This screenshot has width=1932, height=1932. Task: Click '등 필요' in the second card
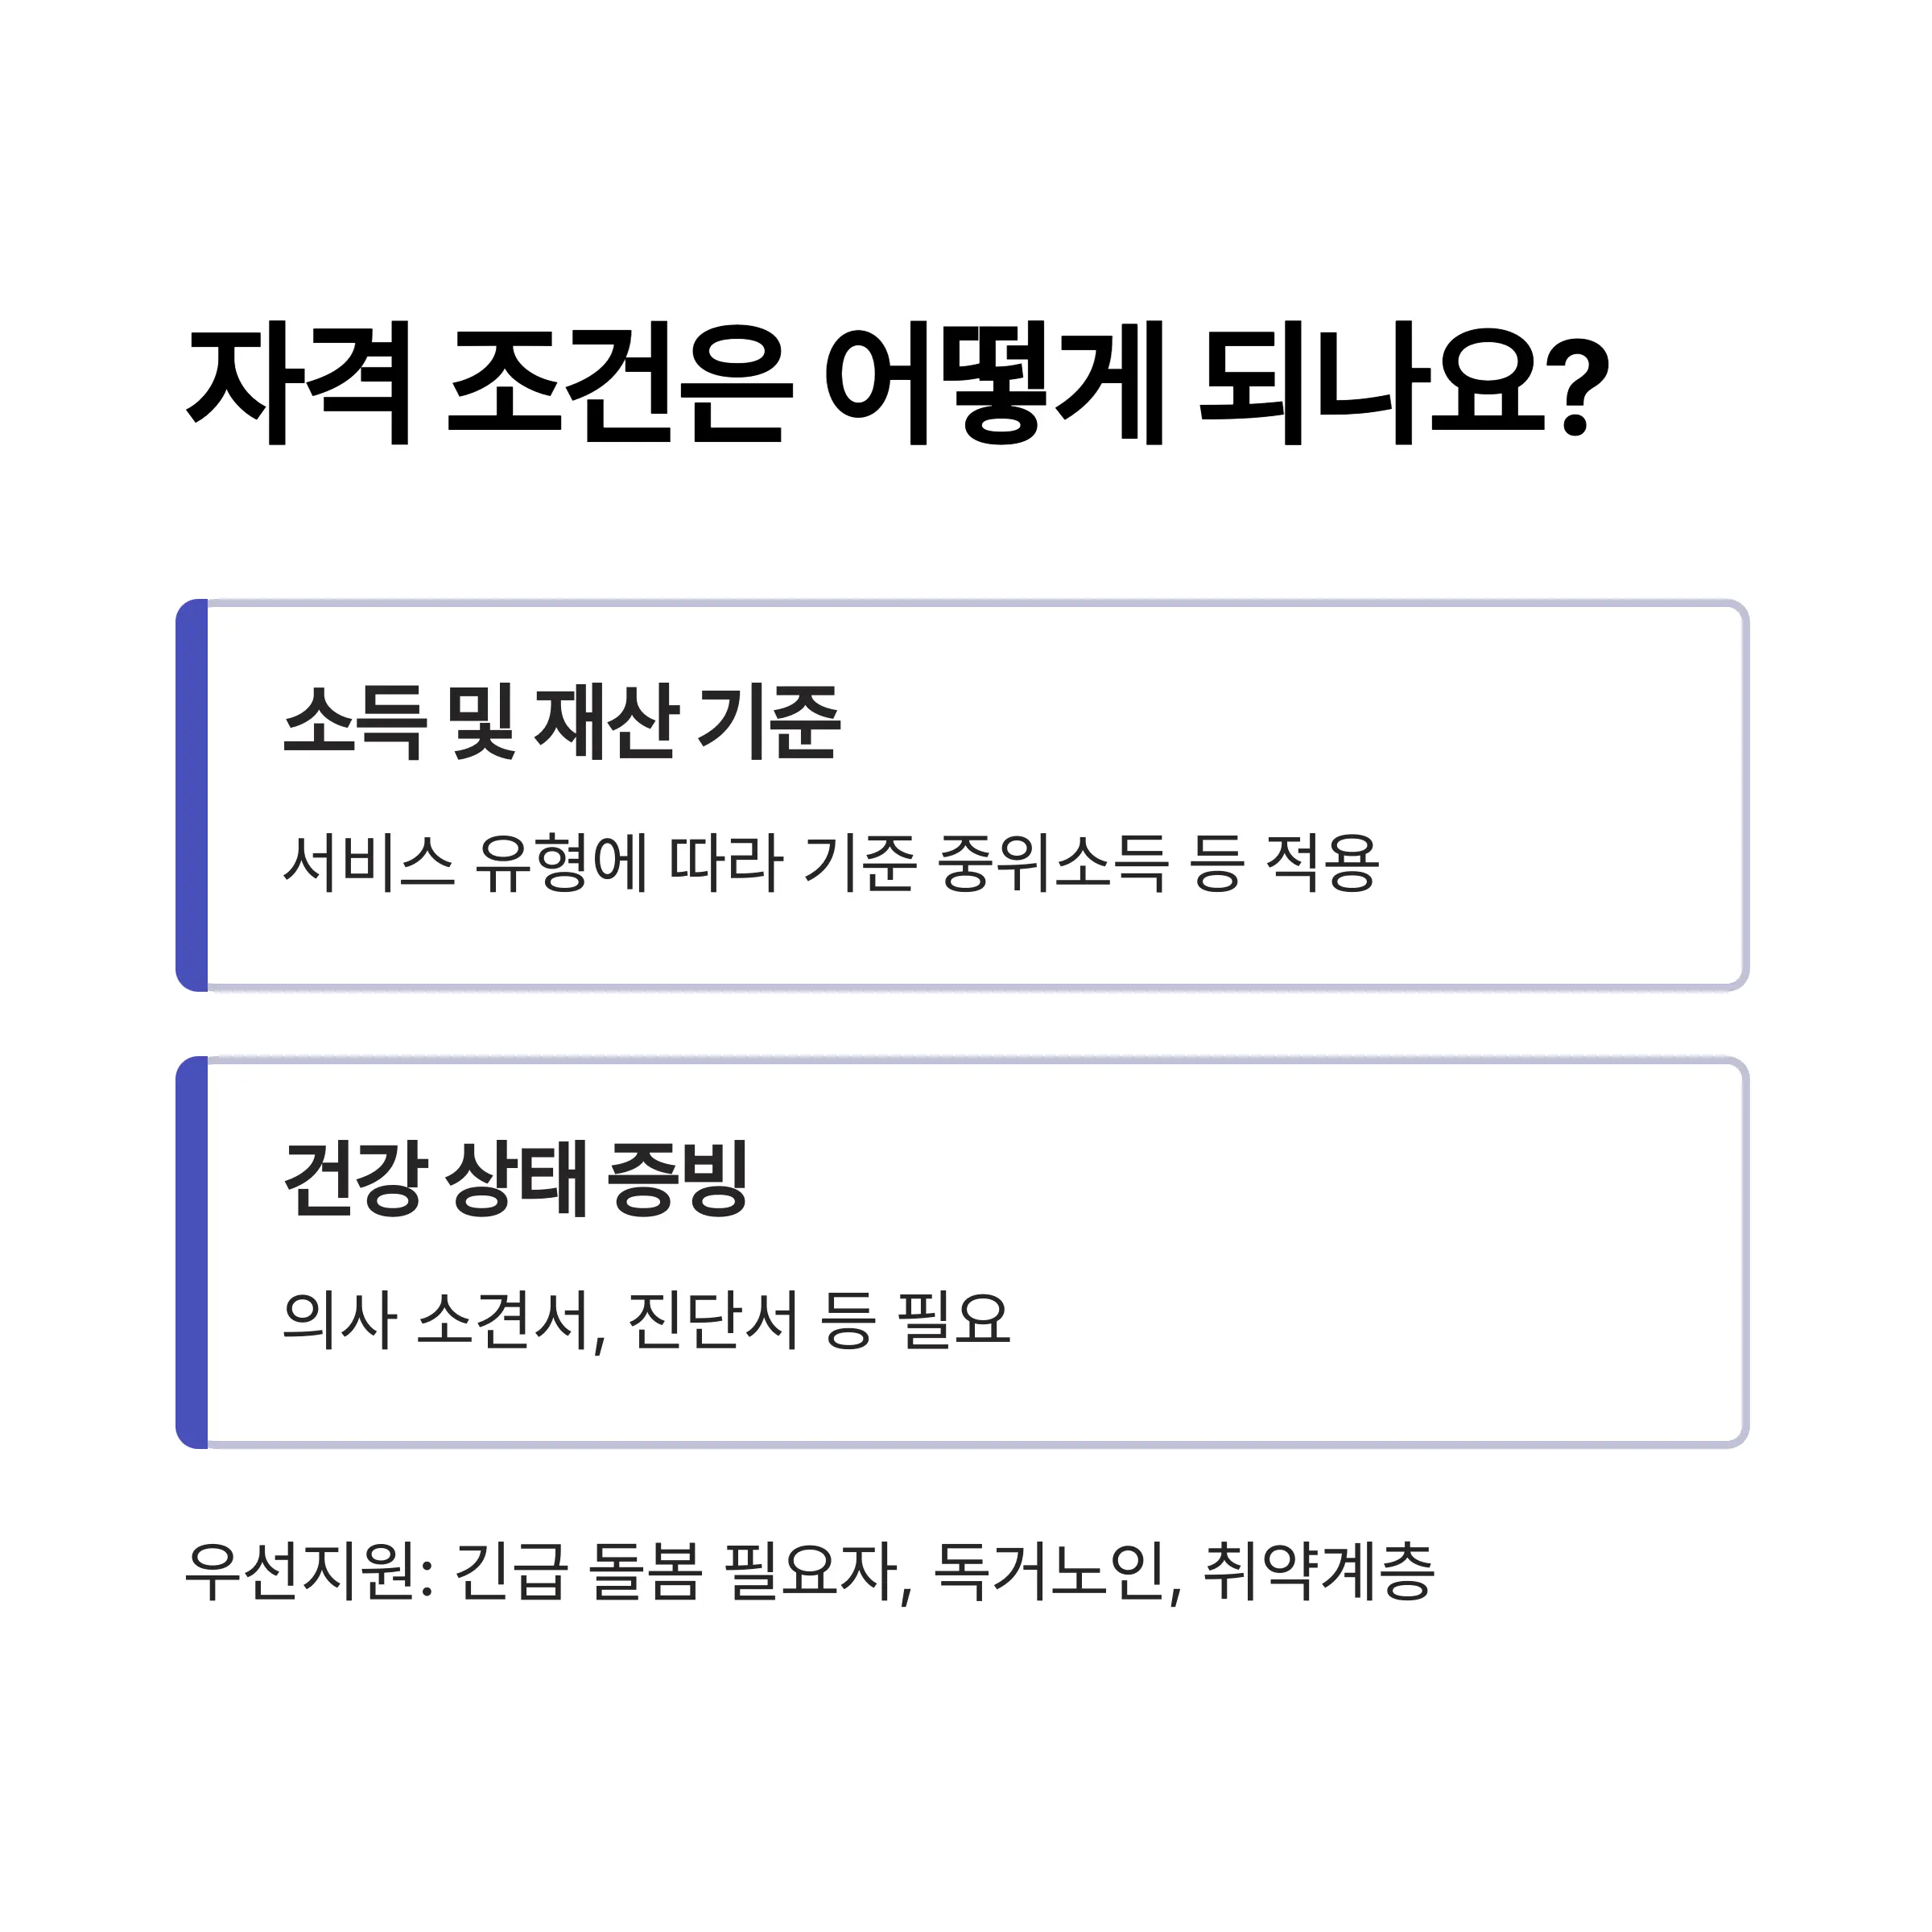(916, 1320)
